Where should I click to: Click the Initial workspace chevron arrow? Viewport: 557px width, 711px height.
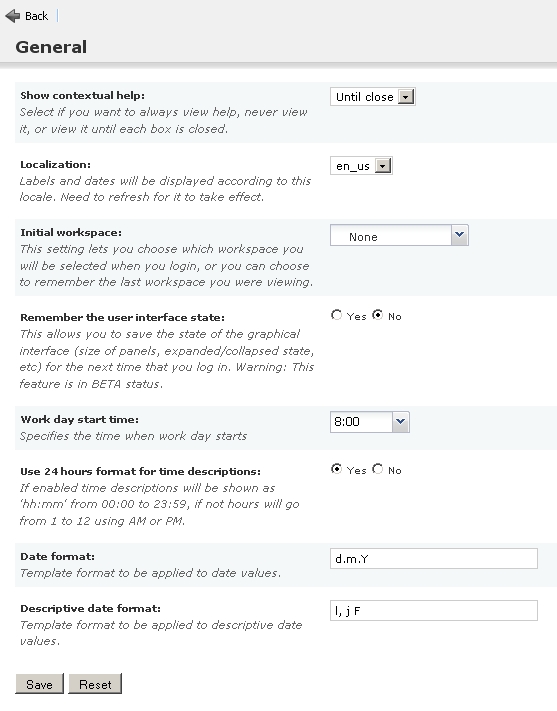click(459, 235)
